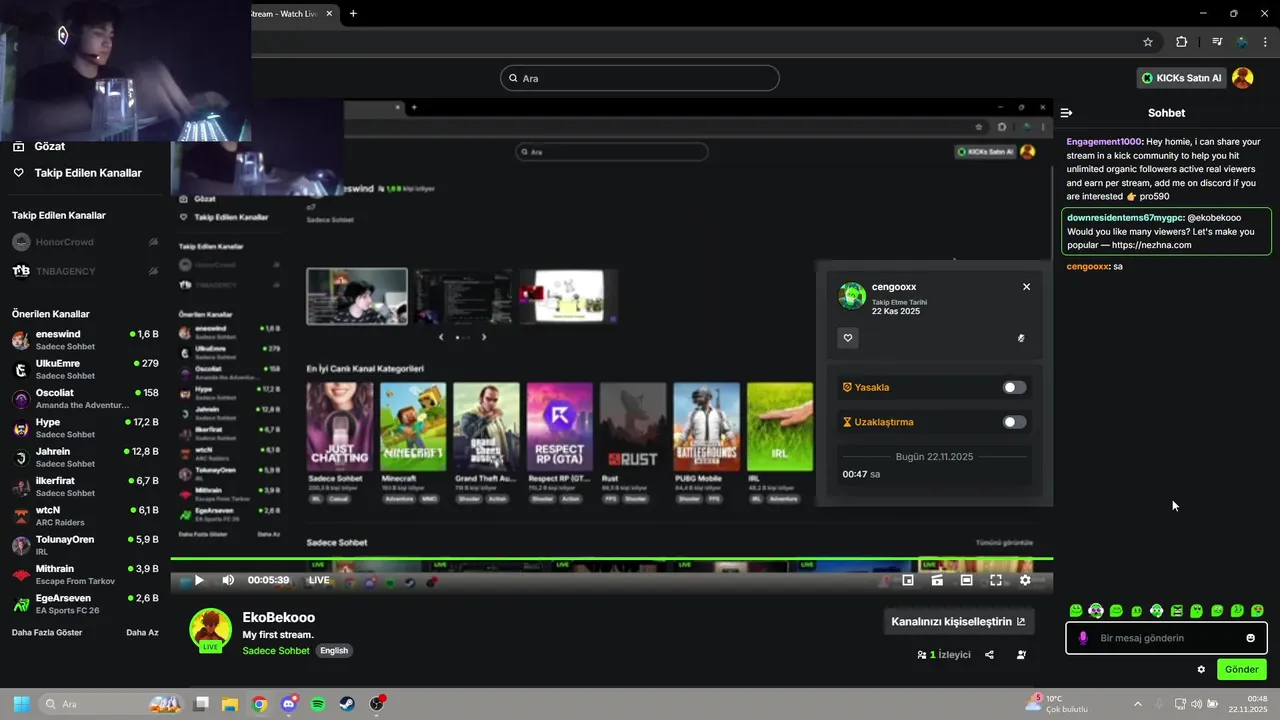Viewport: 1280px width, 720px height.
Task: Open browser three-dot menu
Action: [1265, 42]
